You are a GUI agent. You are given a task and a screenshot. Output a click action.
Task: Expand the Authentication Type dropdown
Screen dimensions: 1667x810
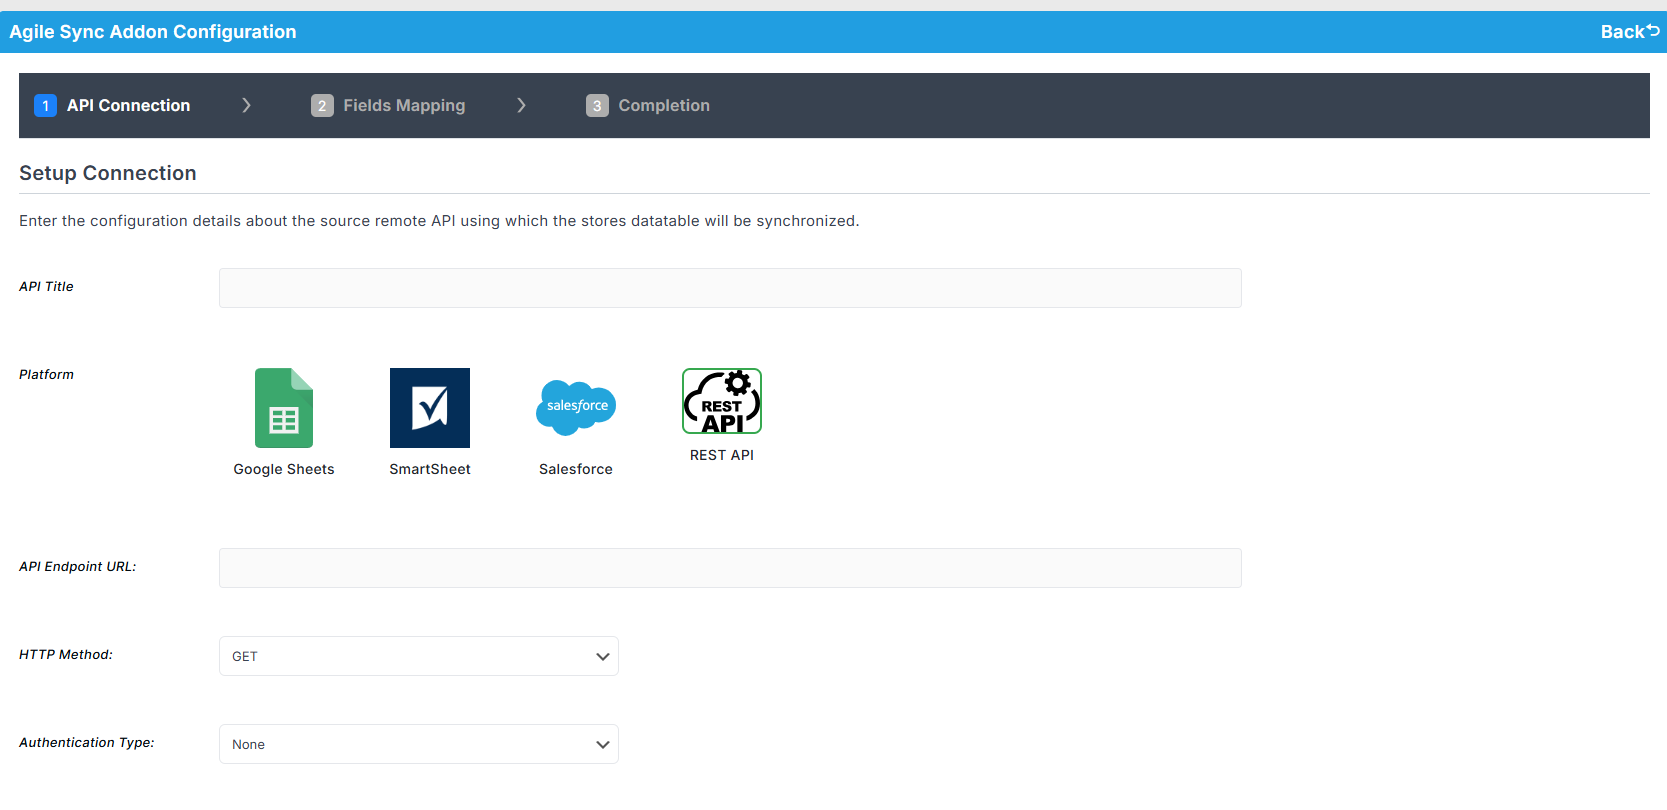[418, 744]
